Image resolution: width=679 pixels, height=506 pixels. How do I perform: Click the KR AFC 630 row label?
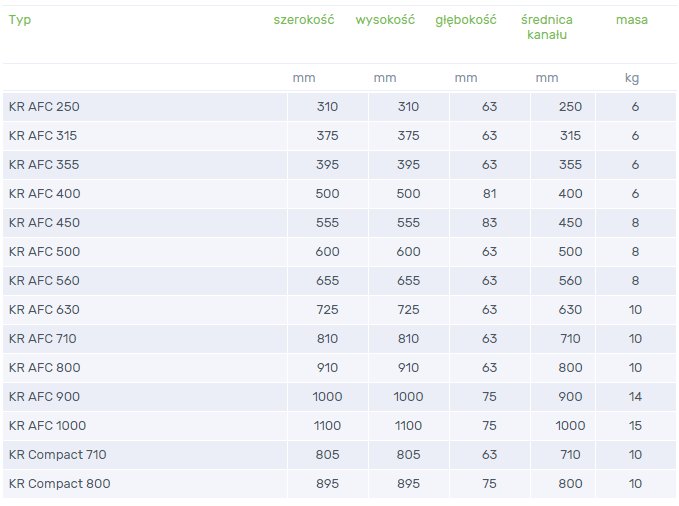44,310
